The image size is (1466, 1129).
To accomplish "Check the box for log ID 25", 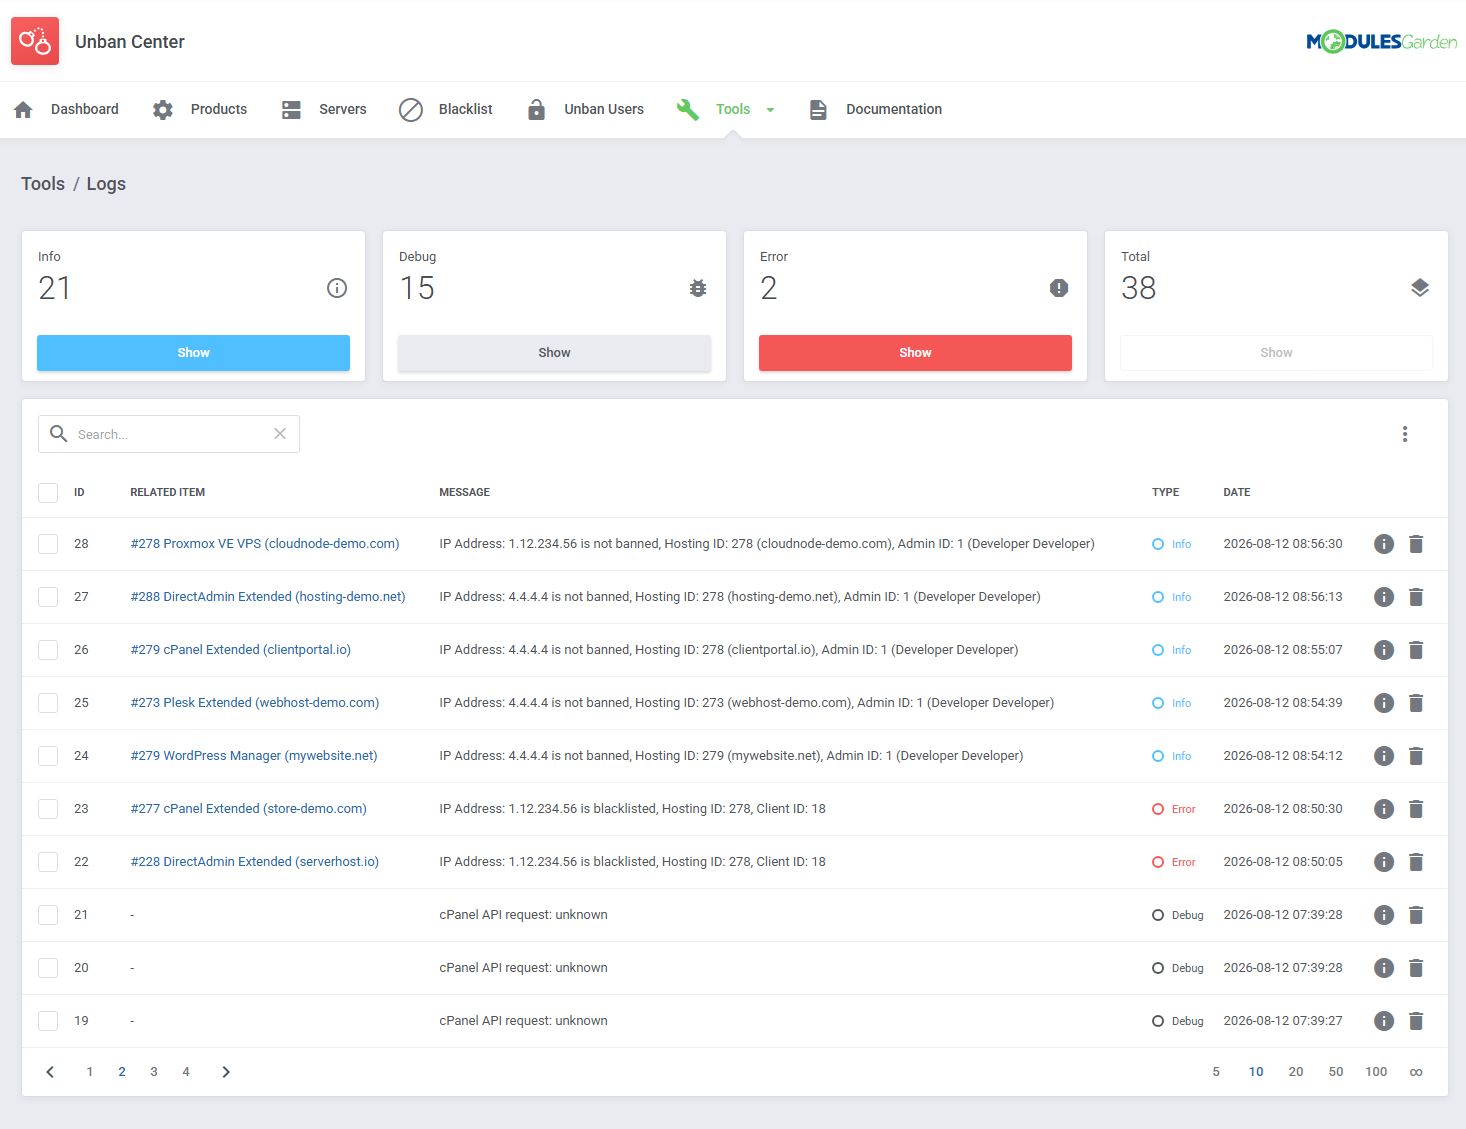I will (x=48, y=703).
